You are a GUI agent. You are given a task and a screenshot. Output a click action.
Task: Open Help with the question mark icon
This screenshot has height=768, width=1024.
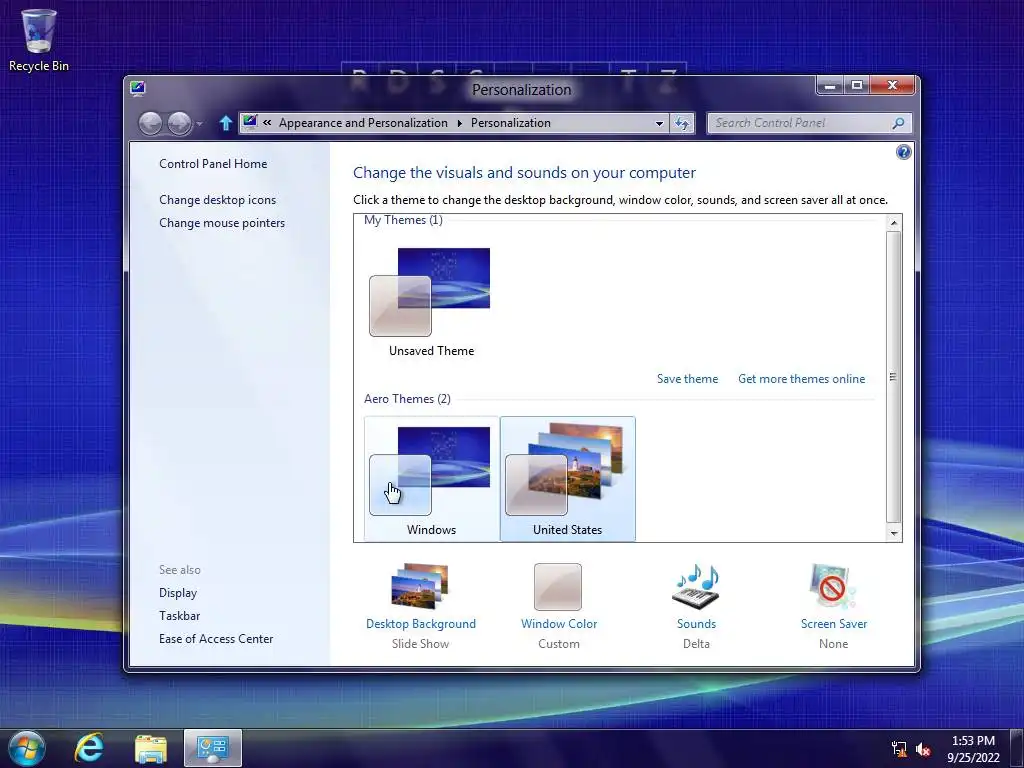pos(903,152)
